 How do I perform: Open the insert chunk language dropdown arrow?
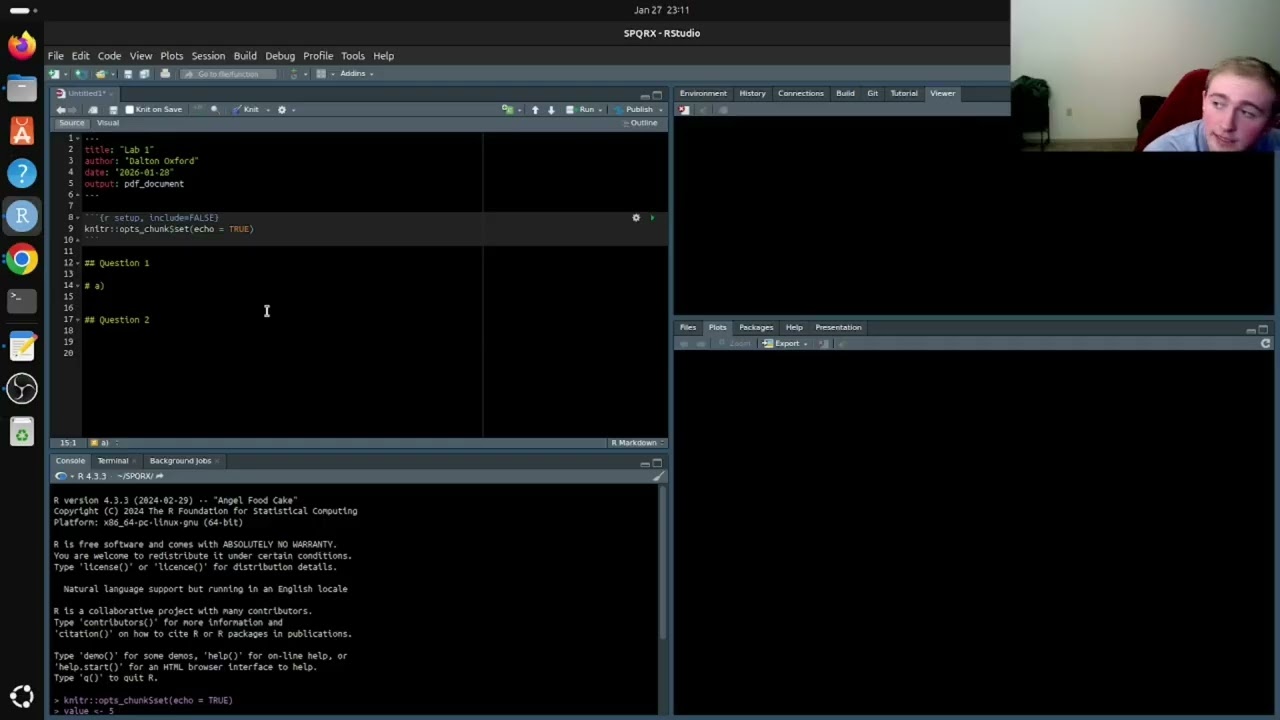(x=520, y=110)
